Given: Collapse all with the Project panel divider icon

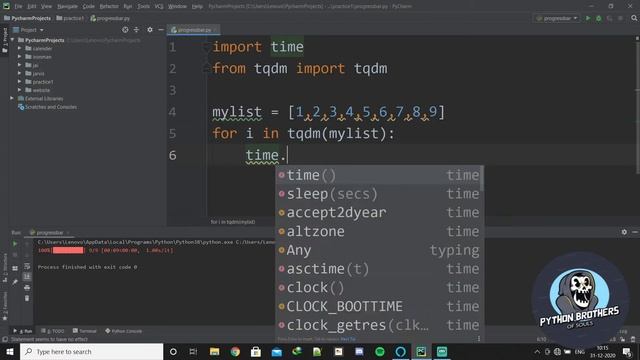Looking at the screenshot, I should (x=136, y=30).
